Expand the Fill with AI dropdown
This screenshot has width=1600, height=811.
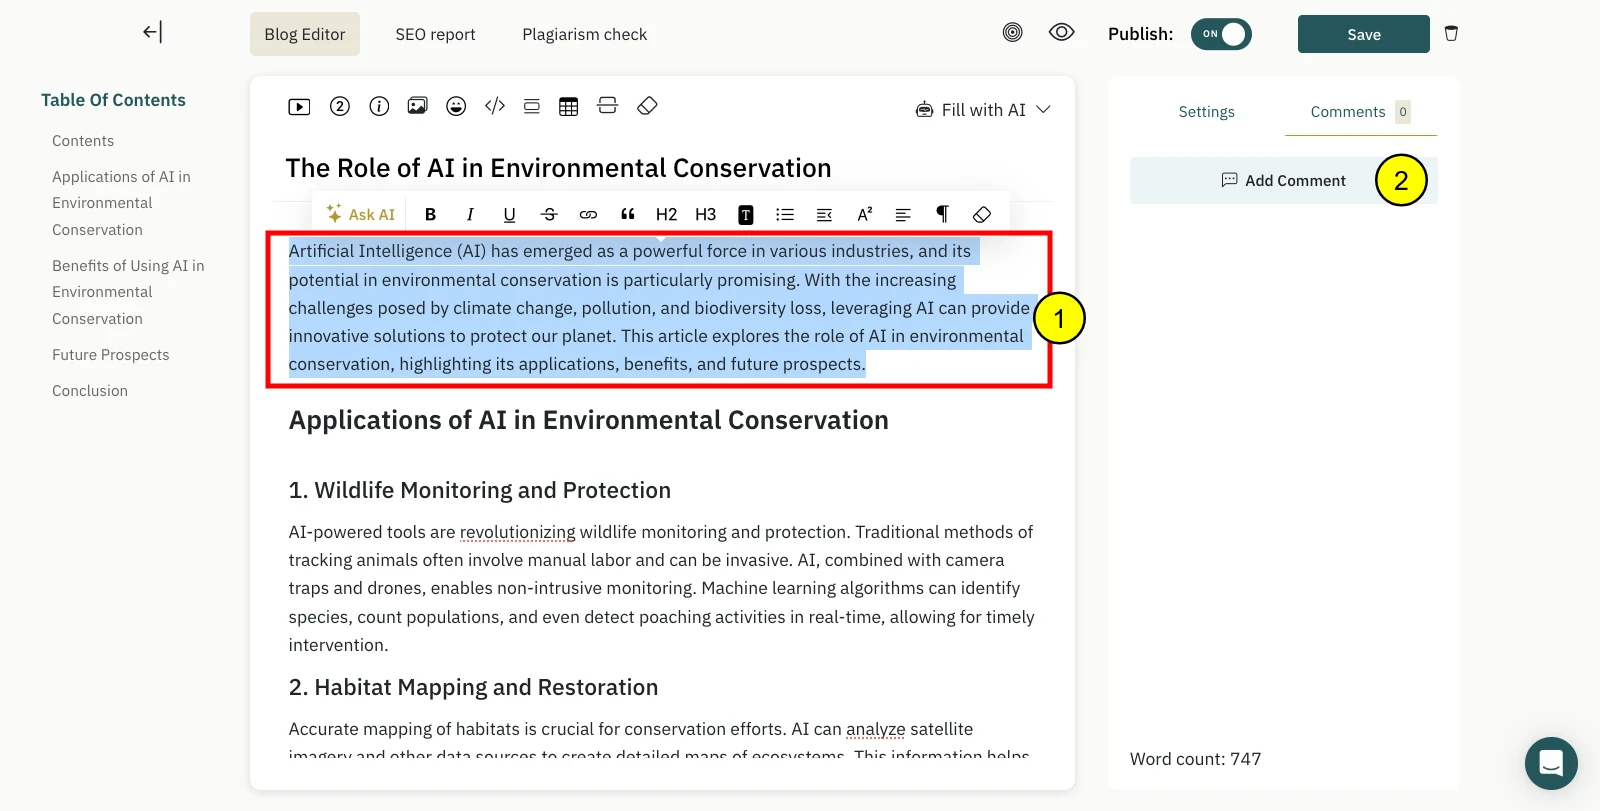(983, 109)
